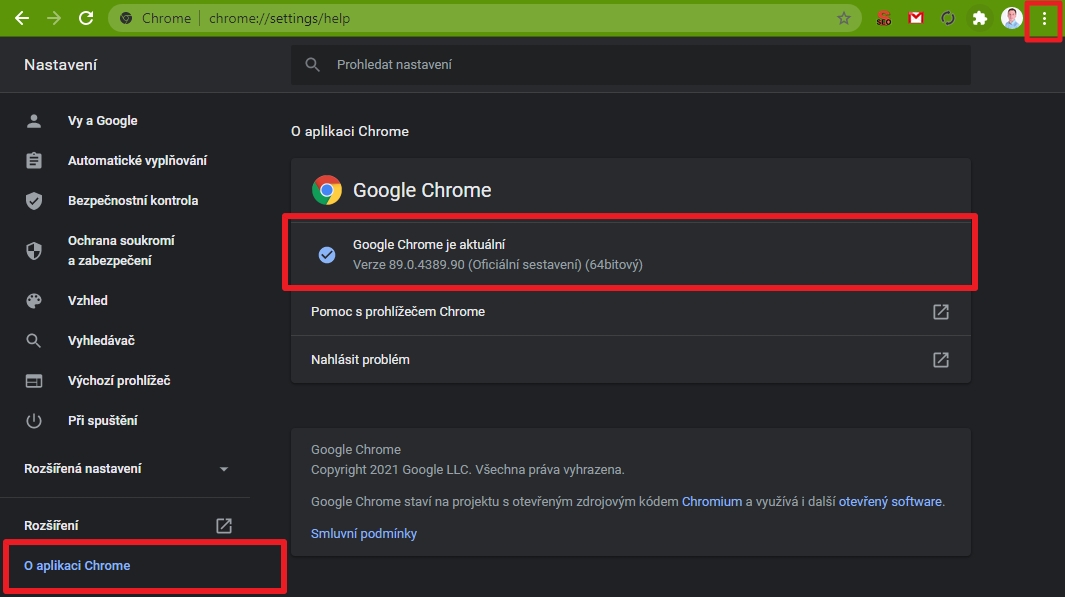This screenshot has height=597, width=1065.
Task: Click the external link icon for Nahlásit problém
Action: (941, 360)
